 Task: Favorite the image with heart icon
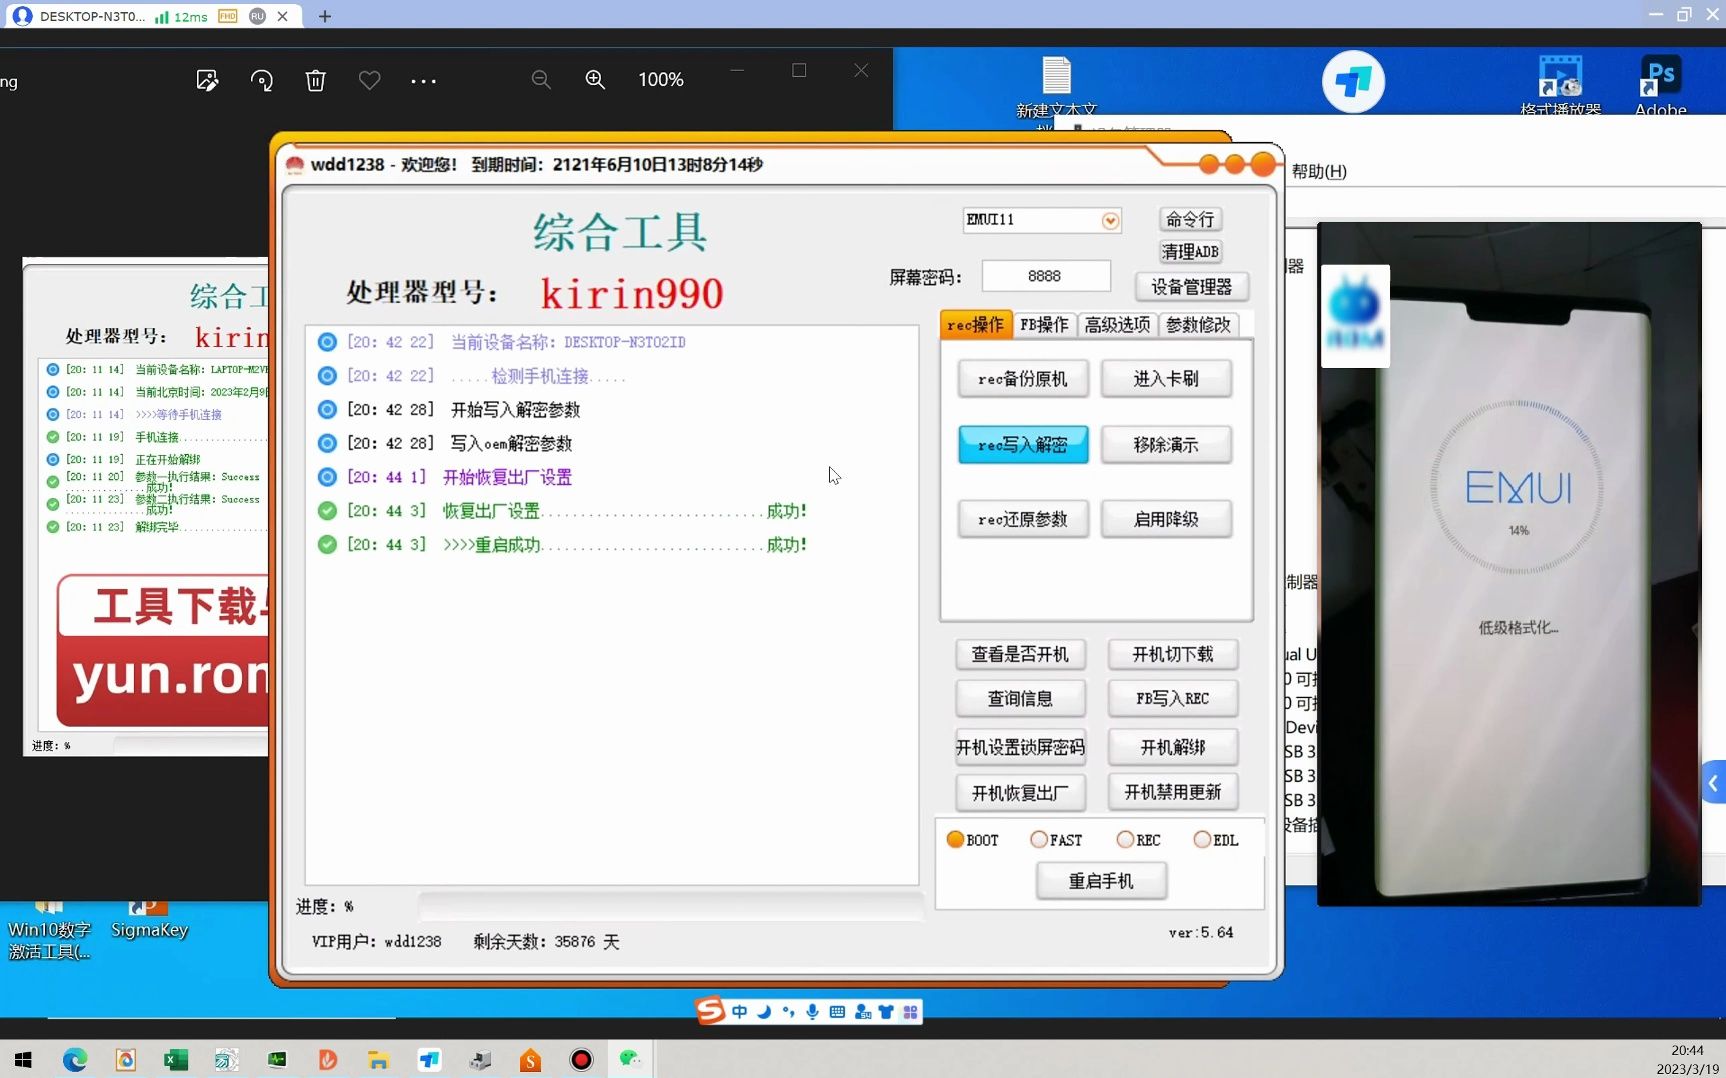click(x=370, y=80)
